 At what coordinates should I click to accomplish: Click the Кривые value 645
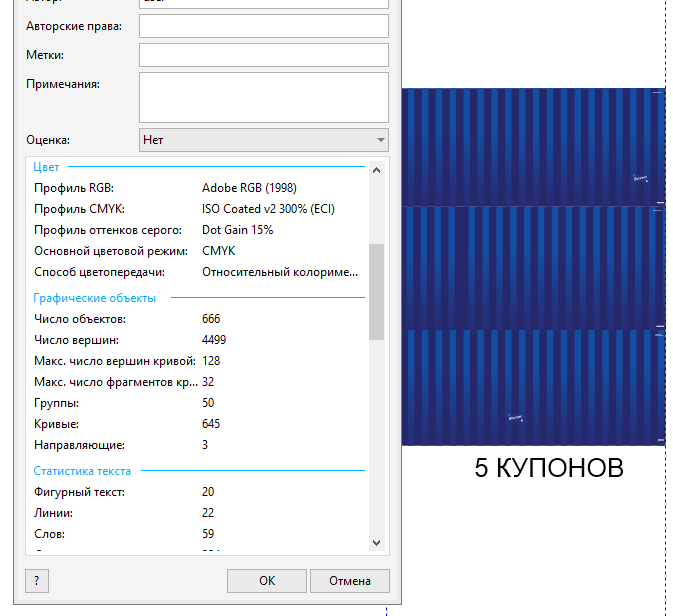coord(211,424)
